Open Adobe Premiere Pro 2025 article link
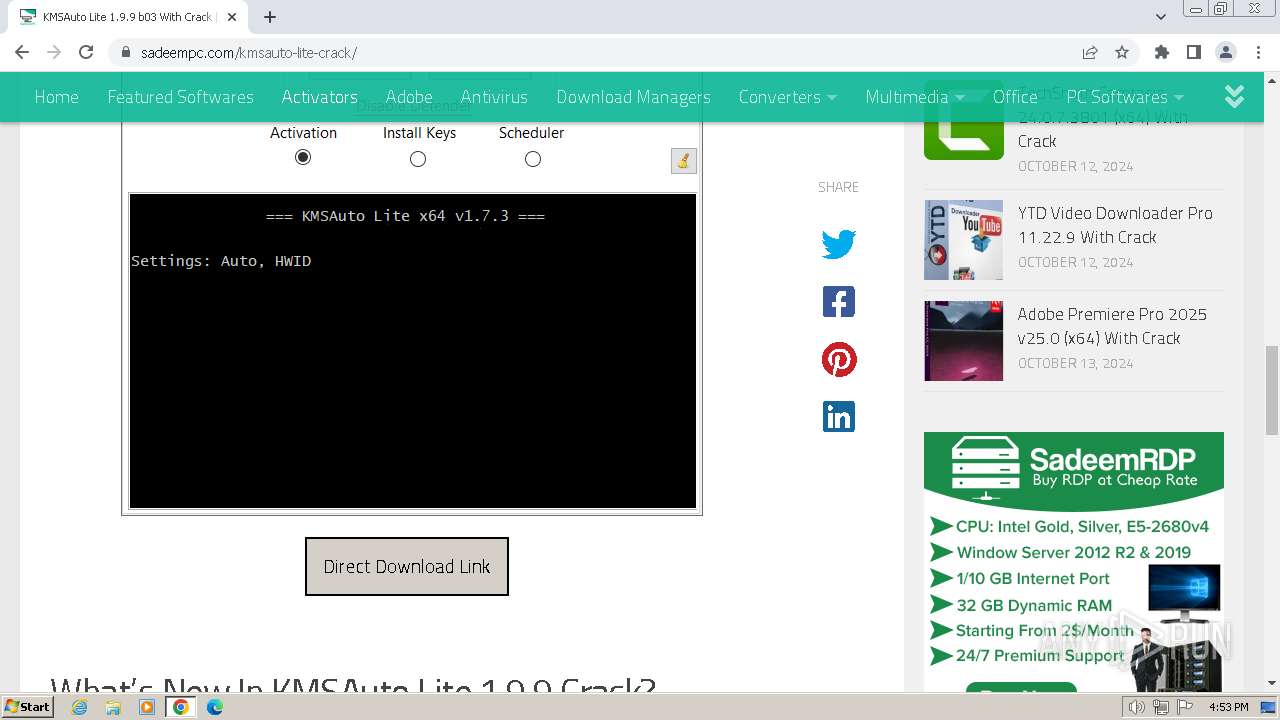This screenshot has width=1280, height=720. tap(1112, 326)
